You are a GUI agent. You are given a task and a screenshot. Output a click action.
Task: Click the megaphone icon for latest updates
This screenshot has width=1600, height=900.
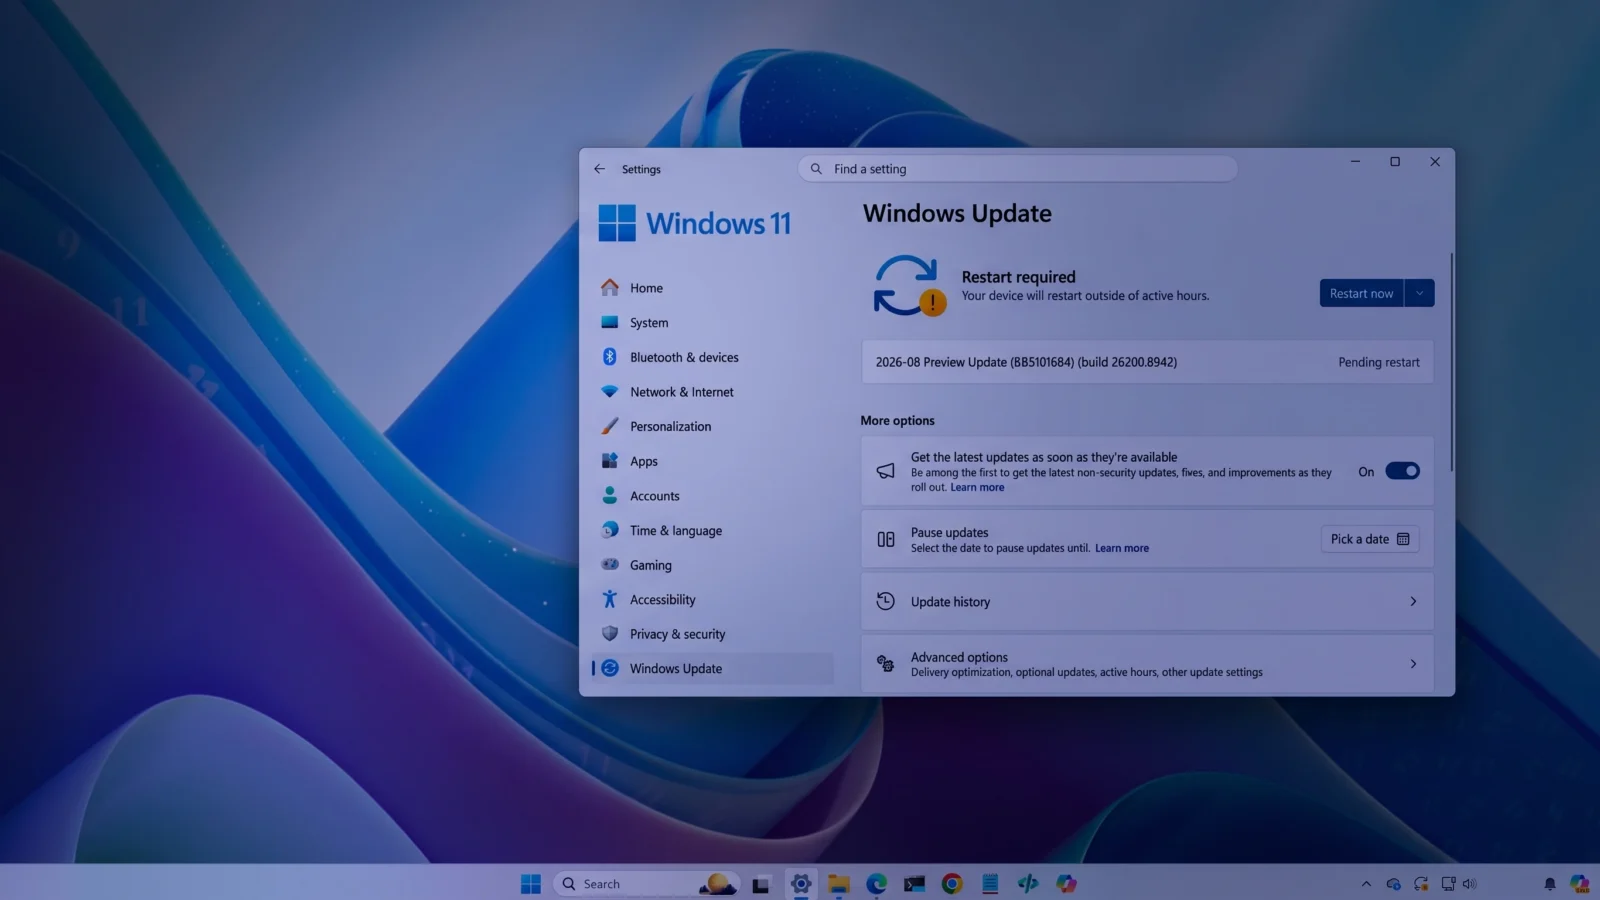[886, 471]
